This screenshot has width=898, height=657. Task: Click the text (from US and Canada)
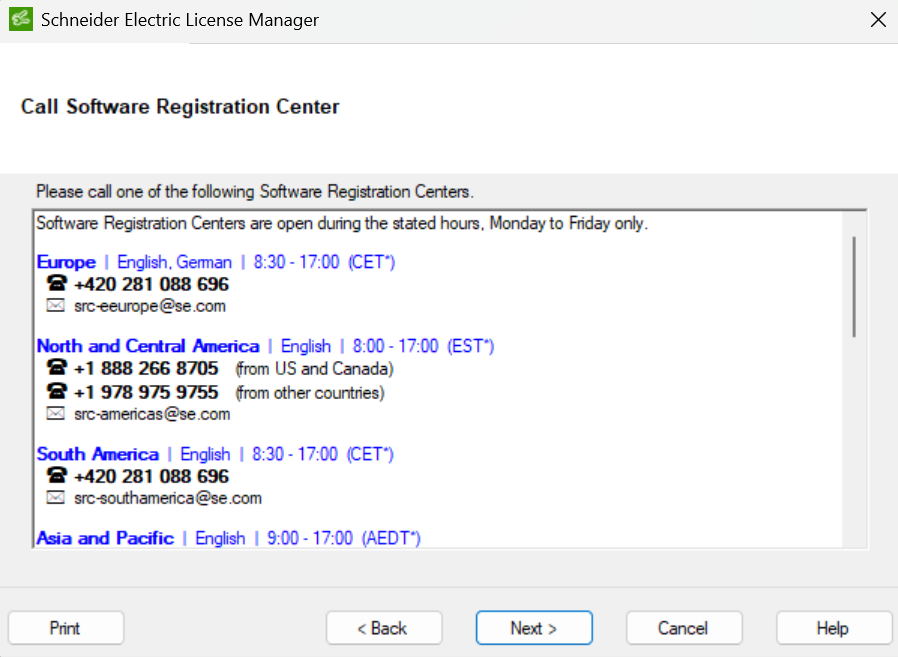314,368
